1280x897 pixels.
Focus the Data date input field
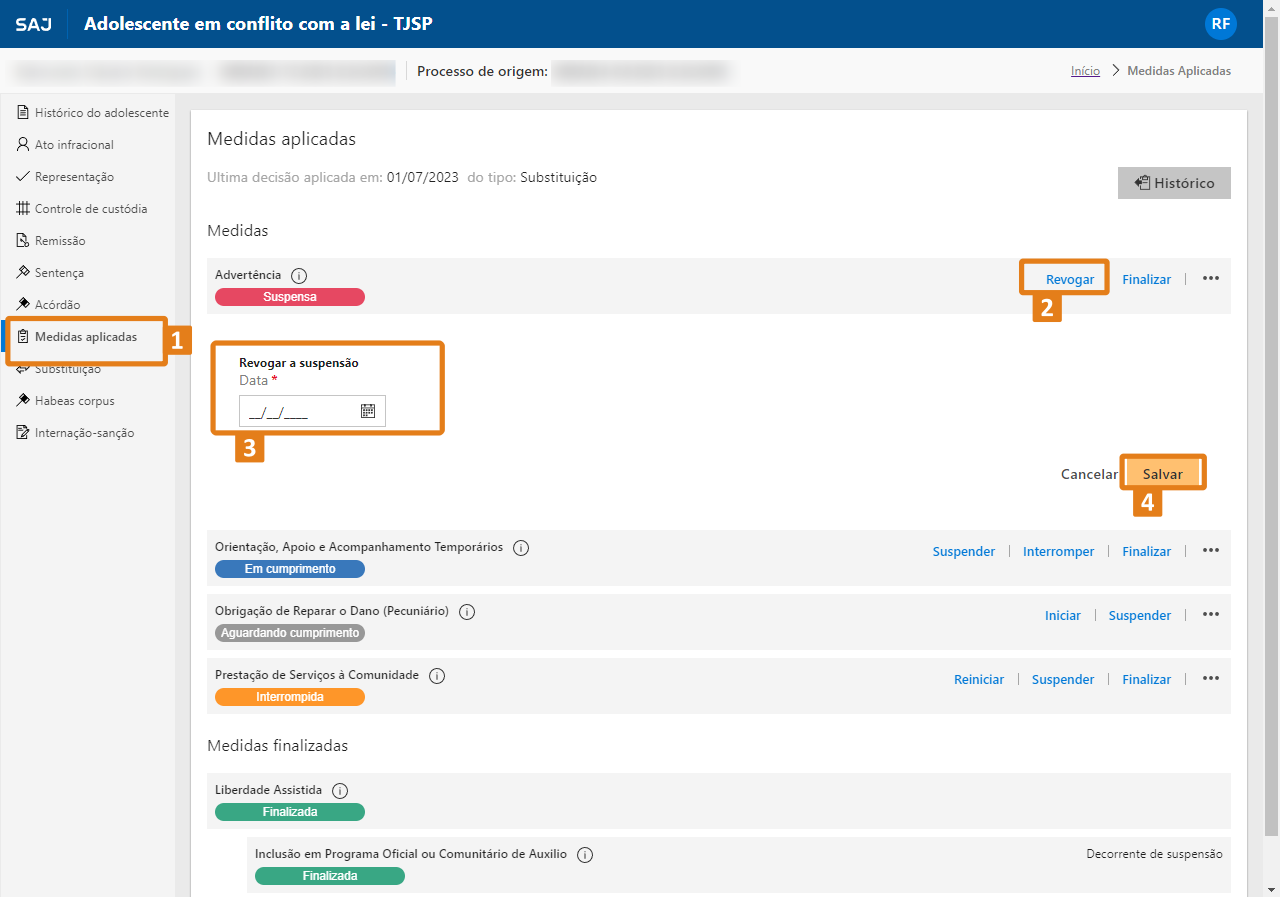pos(312,411)
